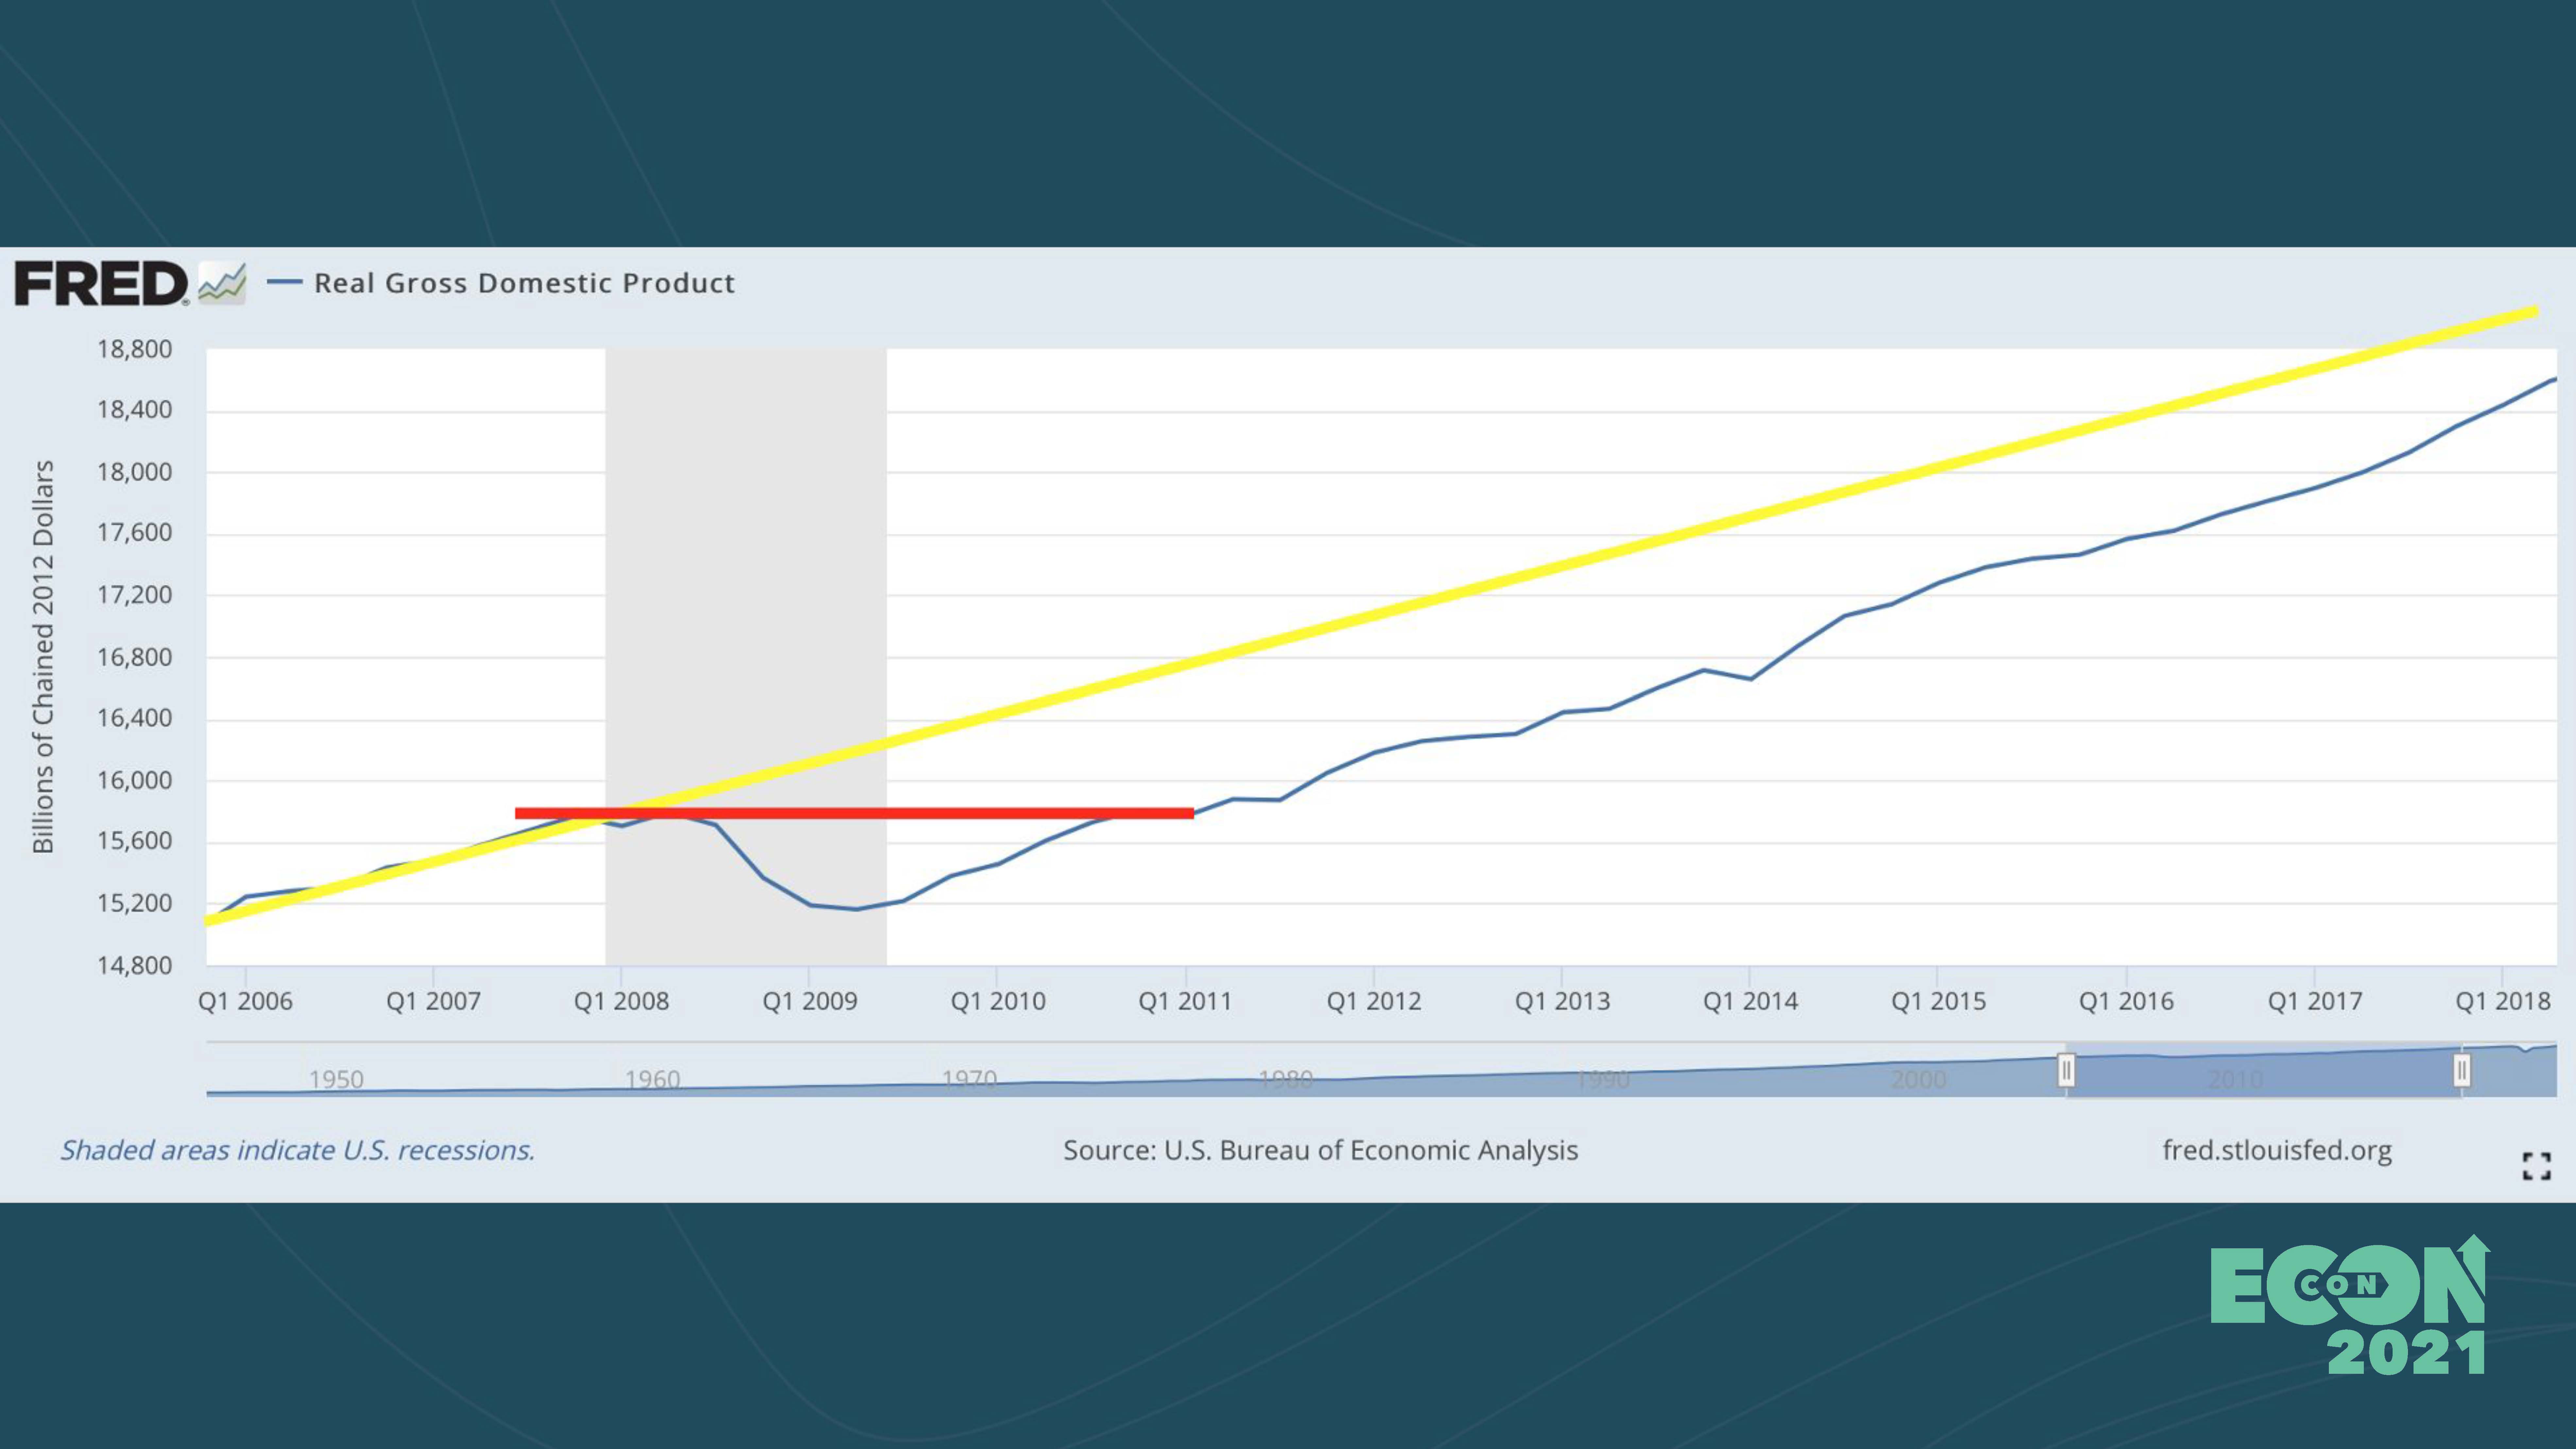Click the Q1 2007 axis label
This screenshot has width=2576, height=1449.
(433, 1001)
